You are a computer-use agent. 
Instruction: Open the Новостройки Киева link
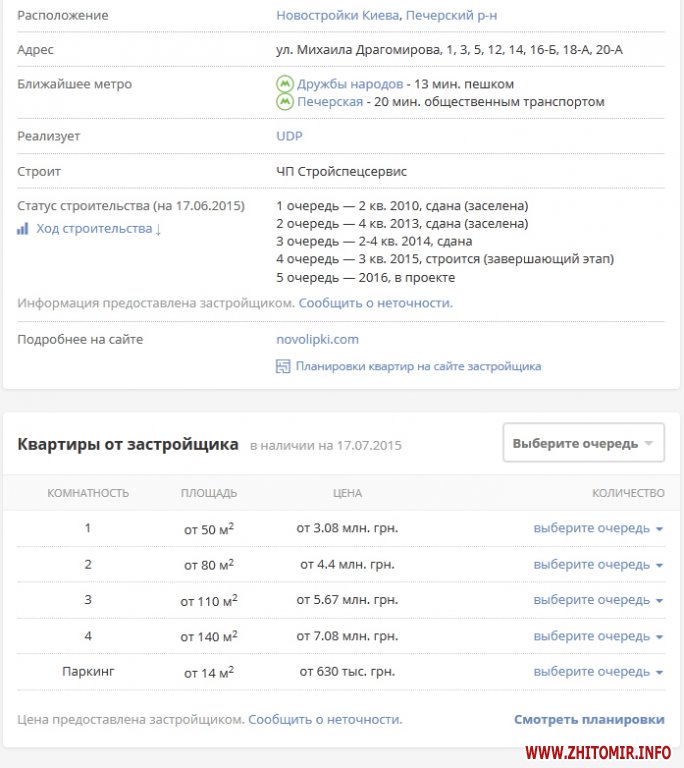338,16
